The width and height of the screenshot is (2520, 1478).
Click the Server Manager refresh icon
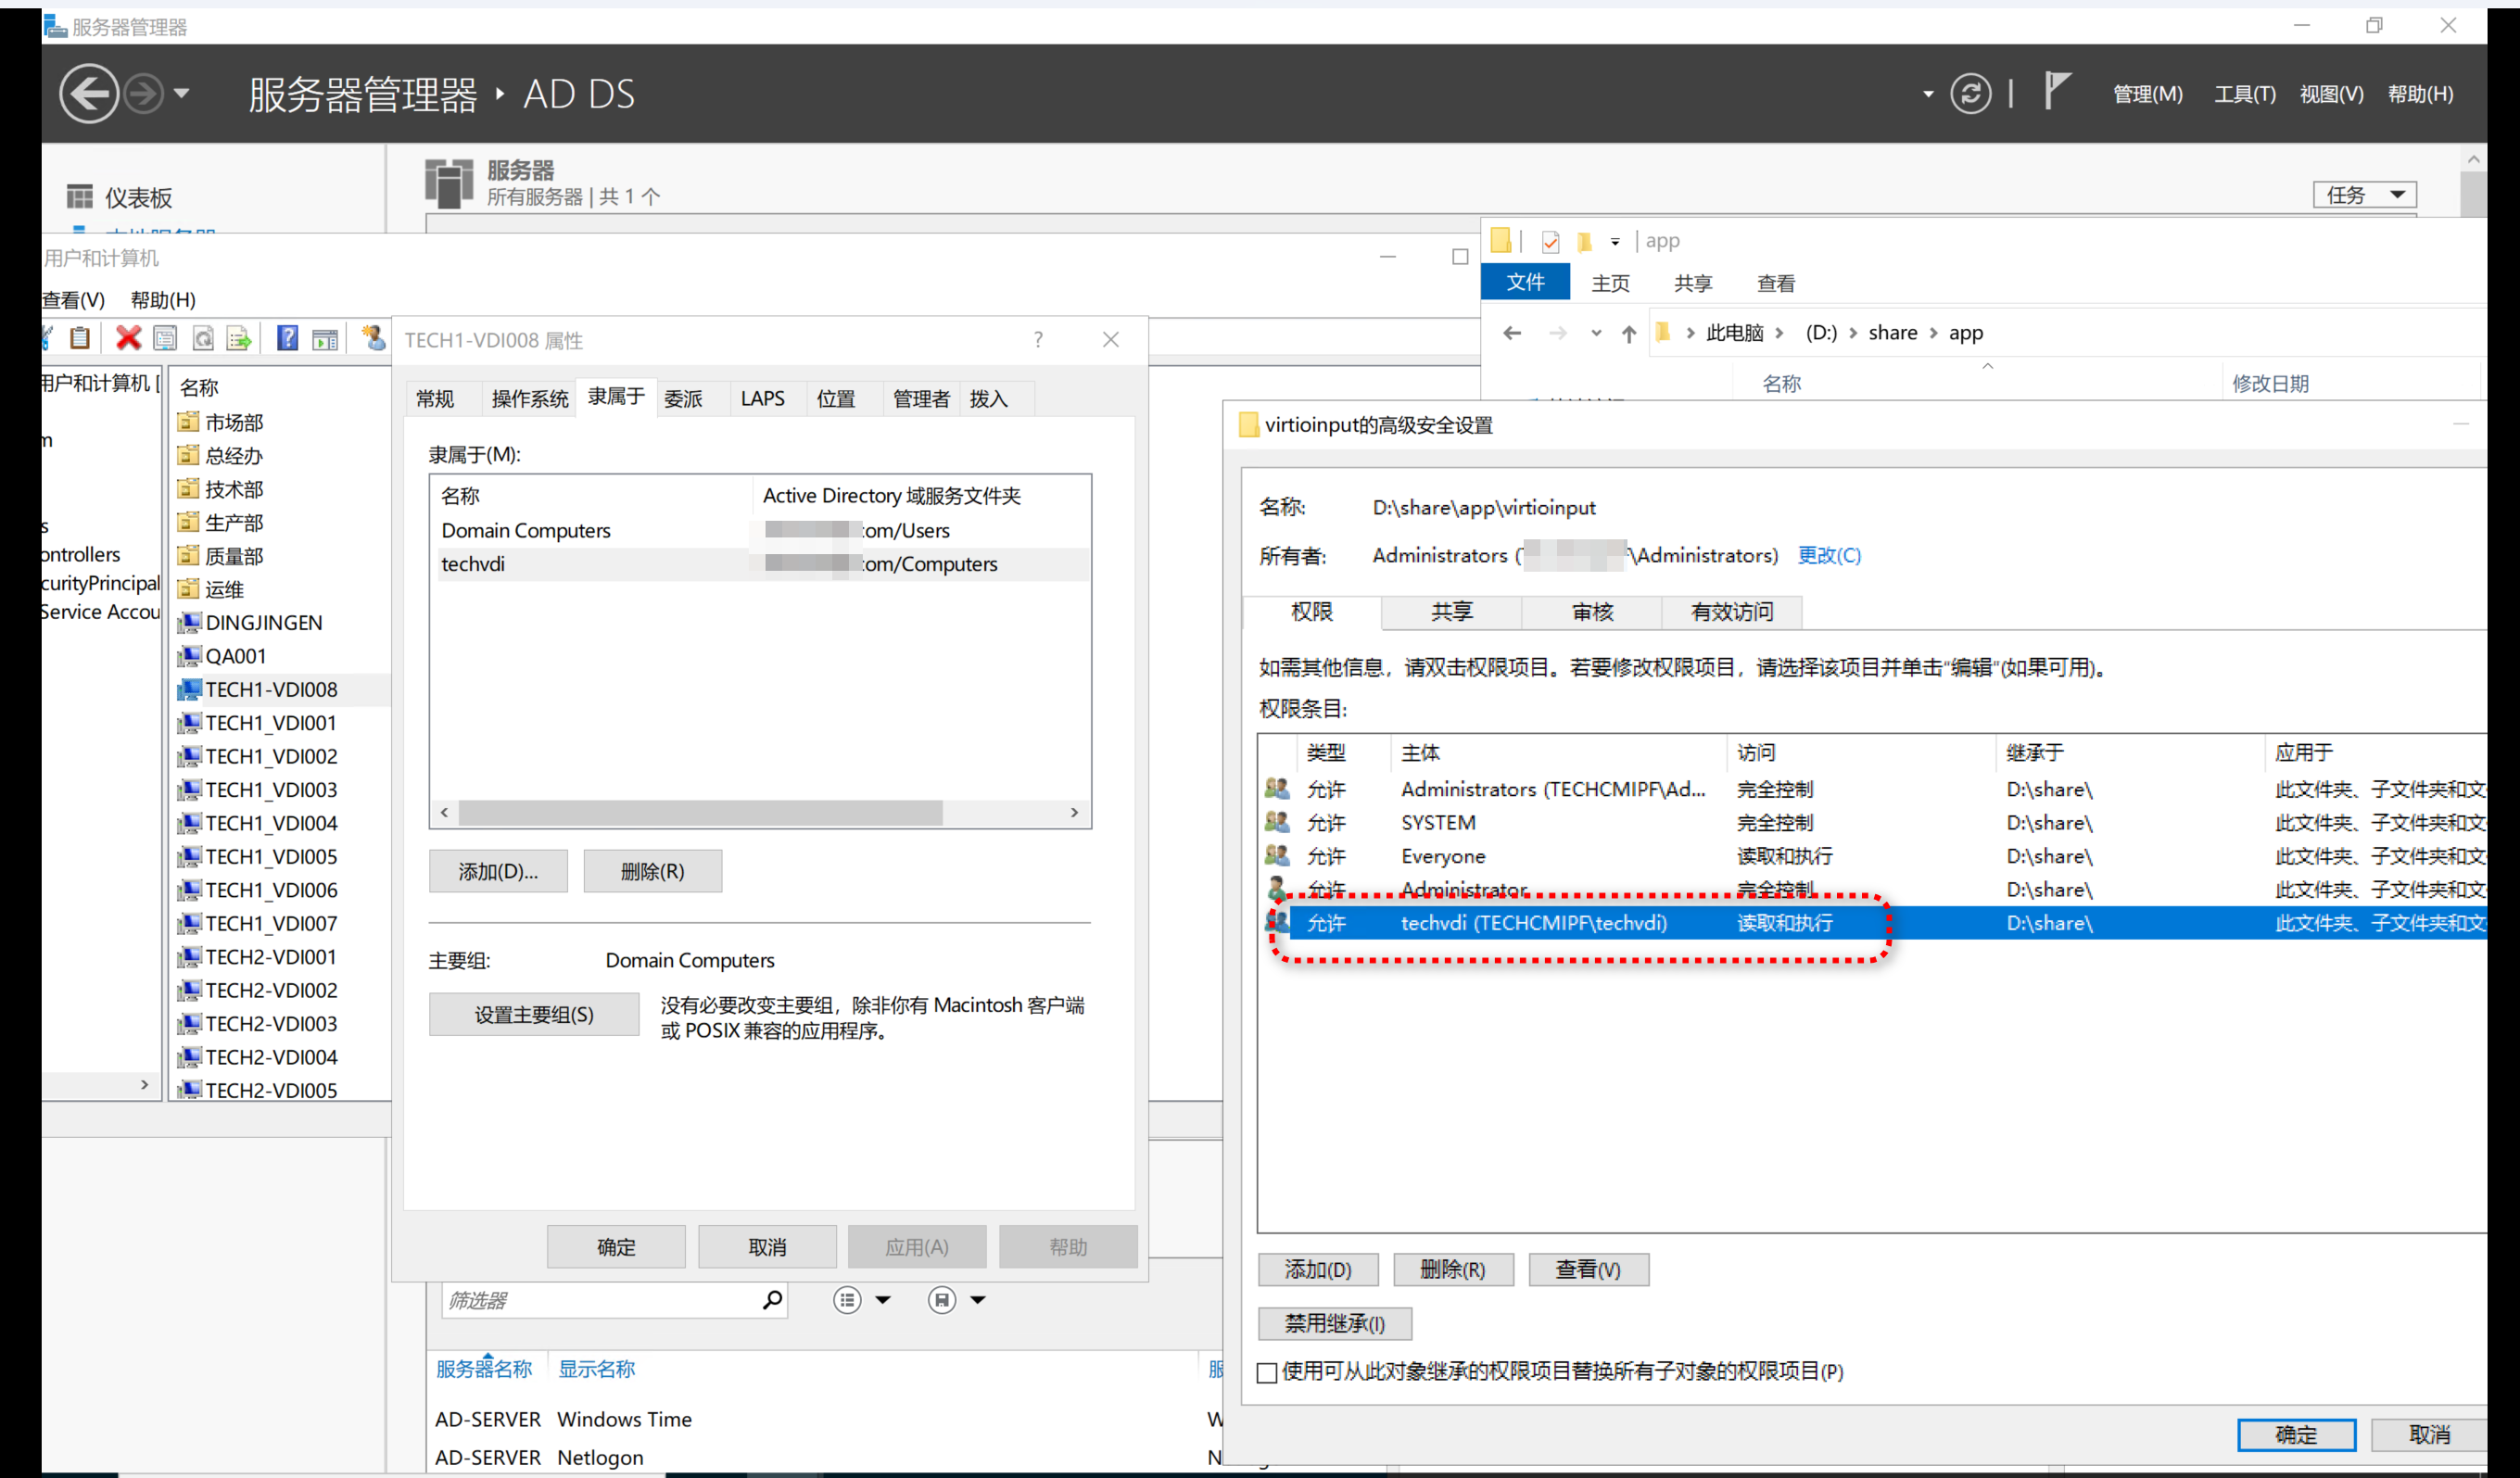coord(1970,94)
